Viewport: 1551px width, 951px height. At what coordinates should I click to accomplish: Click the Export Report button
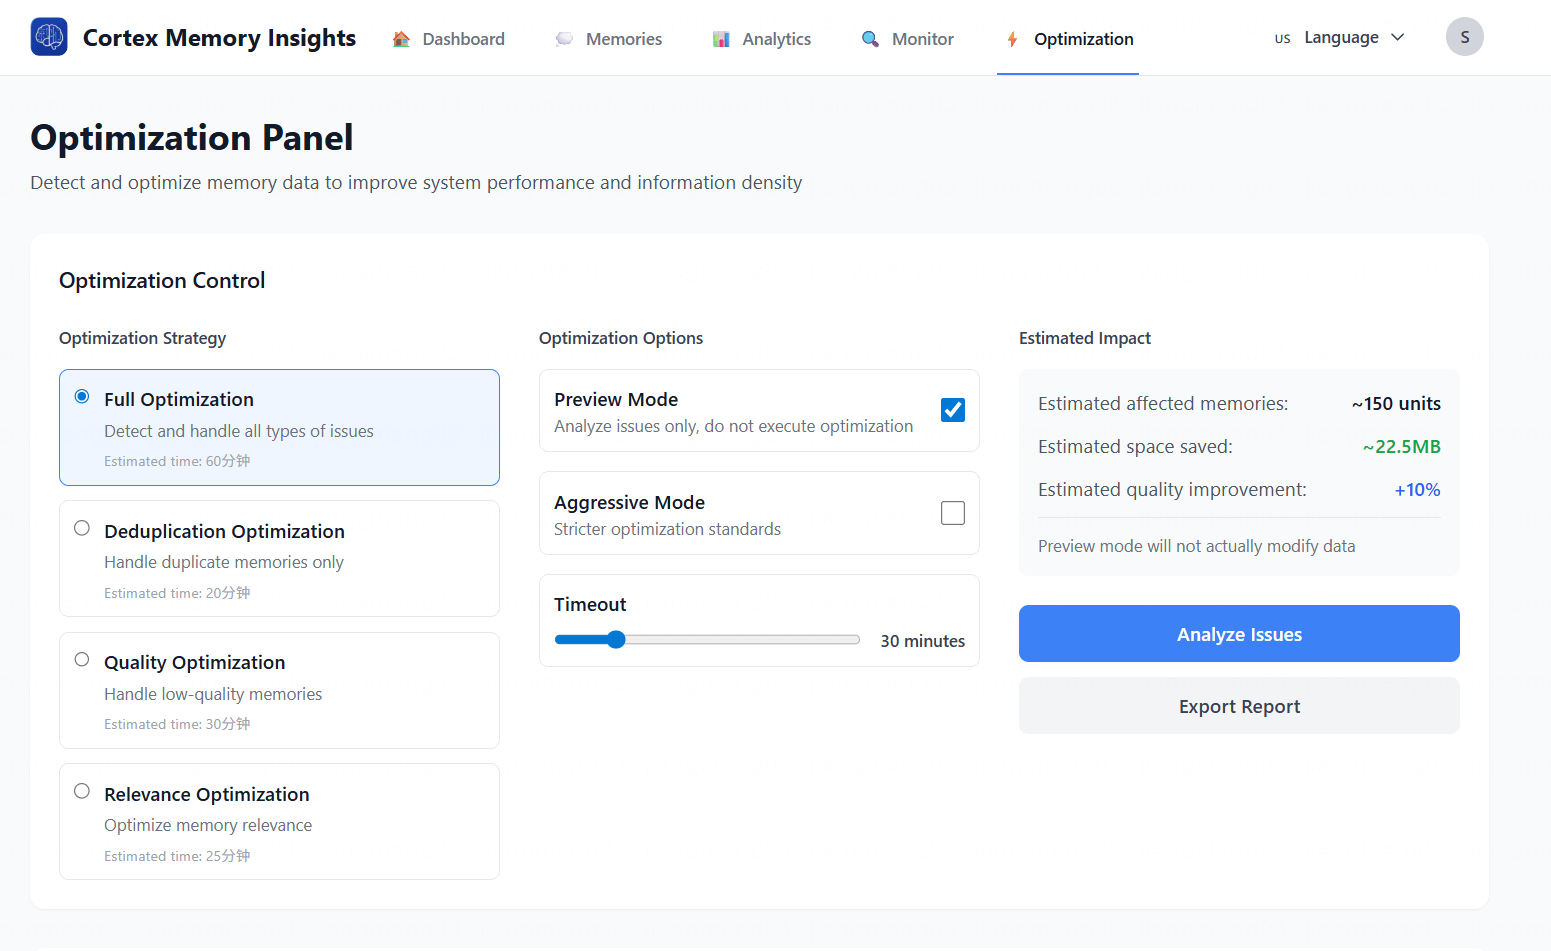(x=1239, y=706)
